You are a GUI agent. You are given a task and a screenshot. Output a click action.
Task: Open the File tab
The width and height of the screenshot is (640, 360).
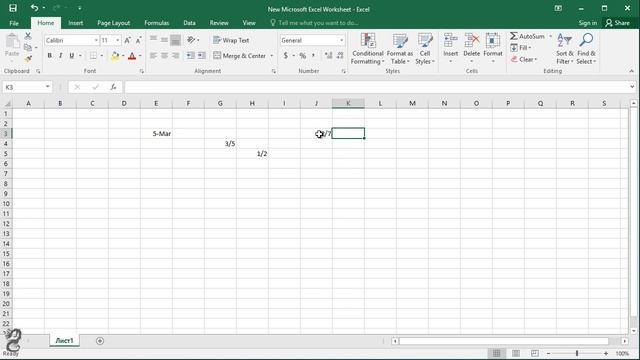(14, 23)
